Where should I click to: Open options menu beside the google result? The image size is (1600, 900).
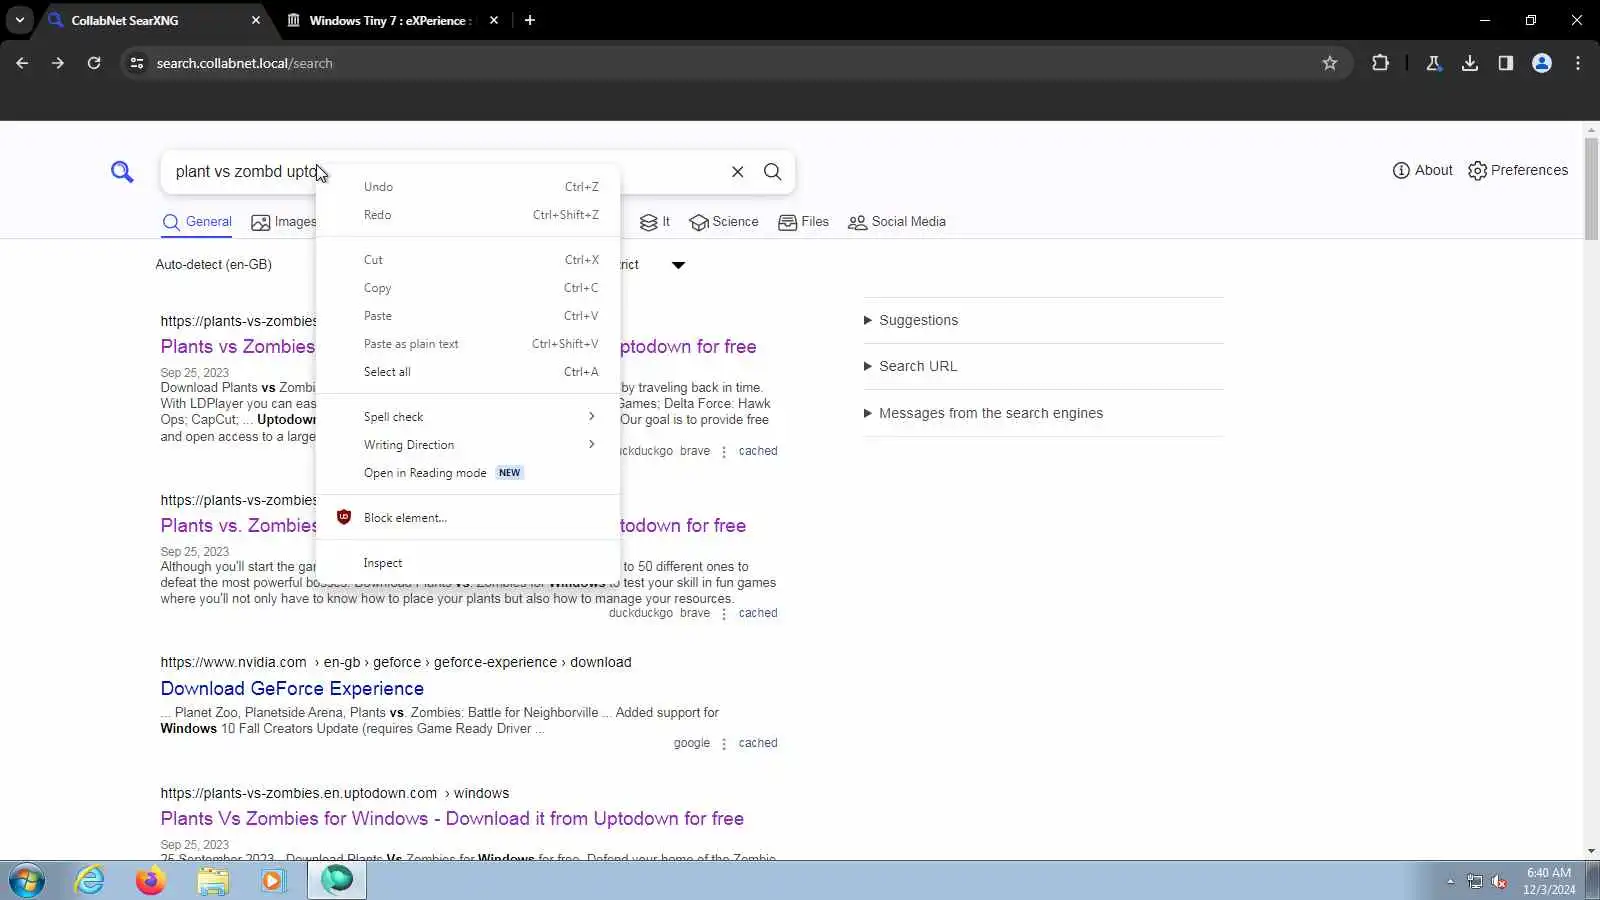point(724,744)
